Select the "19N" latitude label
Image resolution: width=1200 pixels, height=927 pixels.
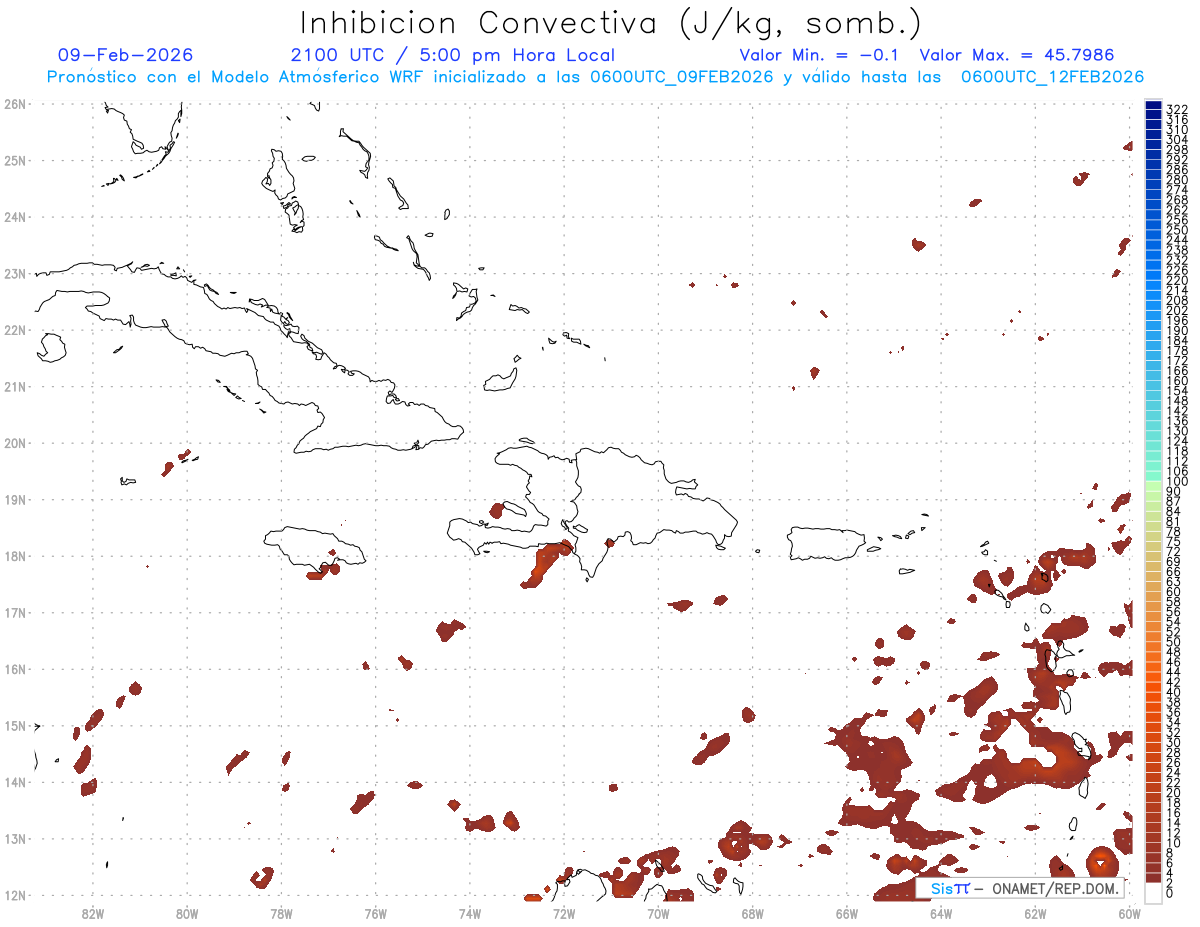pyautogui.click(x=14, y=499)
